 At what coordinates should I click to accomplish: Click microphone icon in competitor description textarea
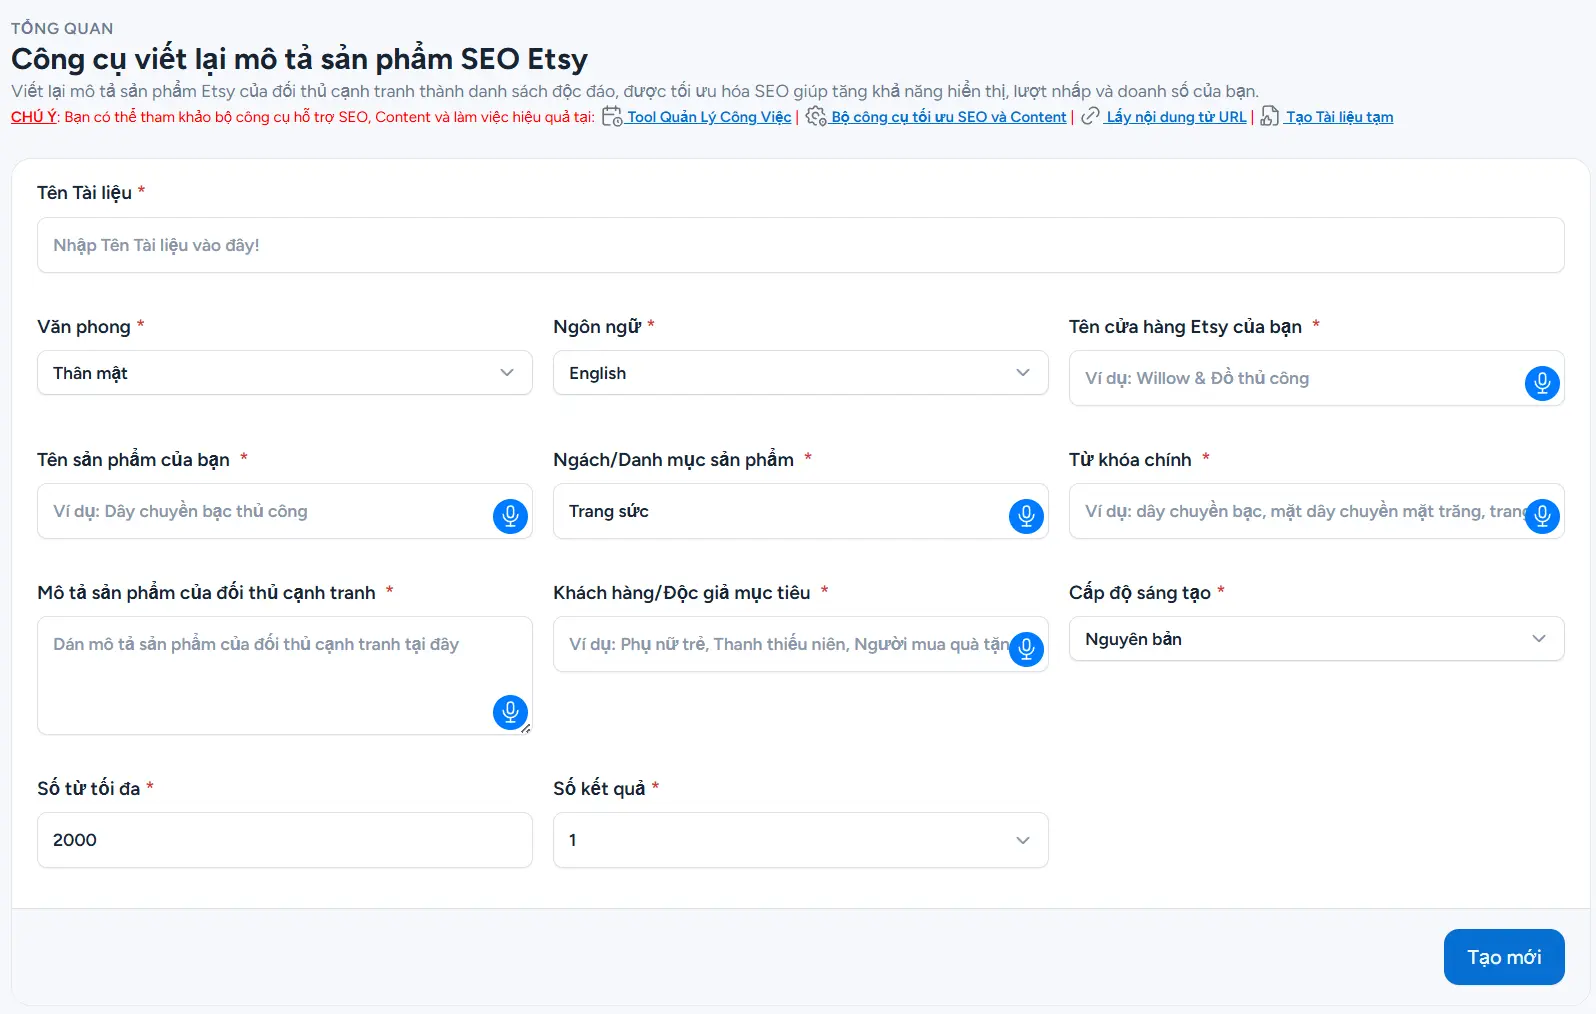pos(510,712)
